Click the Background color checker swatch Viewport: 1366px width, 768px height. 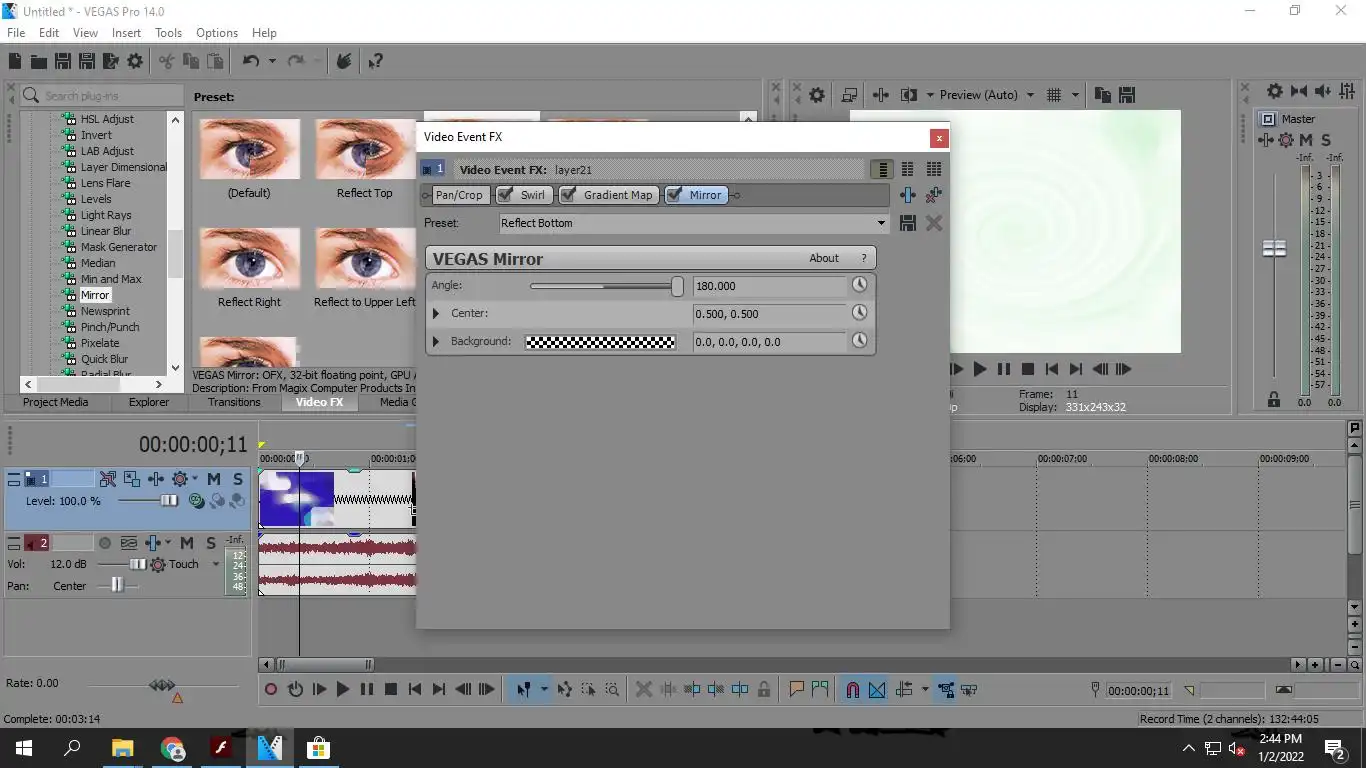(x=600, y=342)
